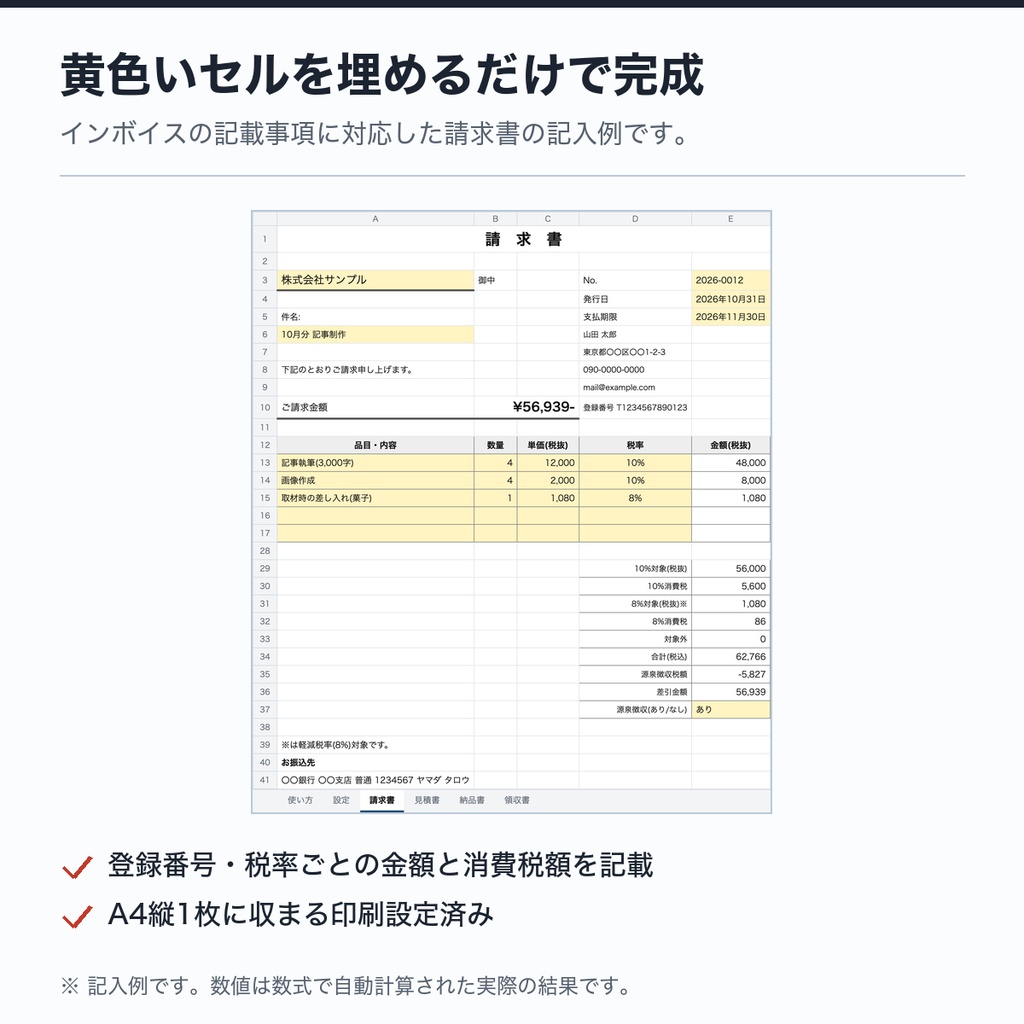
Task: Select the 請求書 sheet tab
Action: (381, 800)
